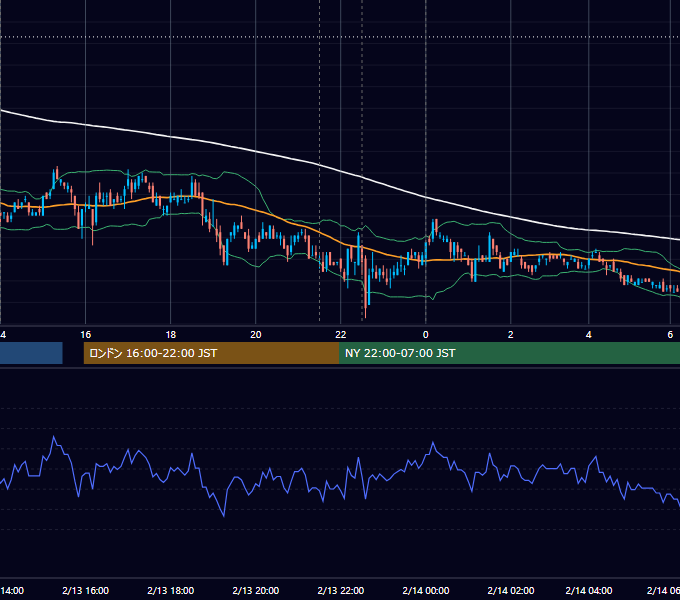Click the blue session bar before London

(31, 353)
